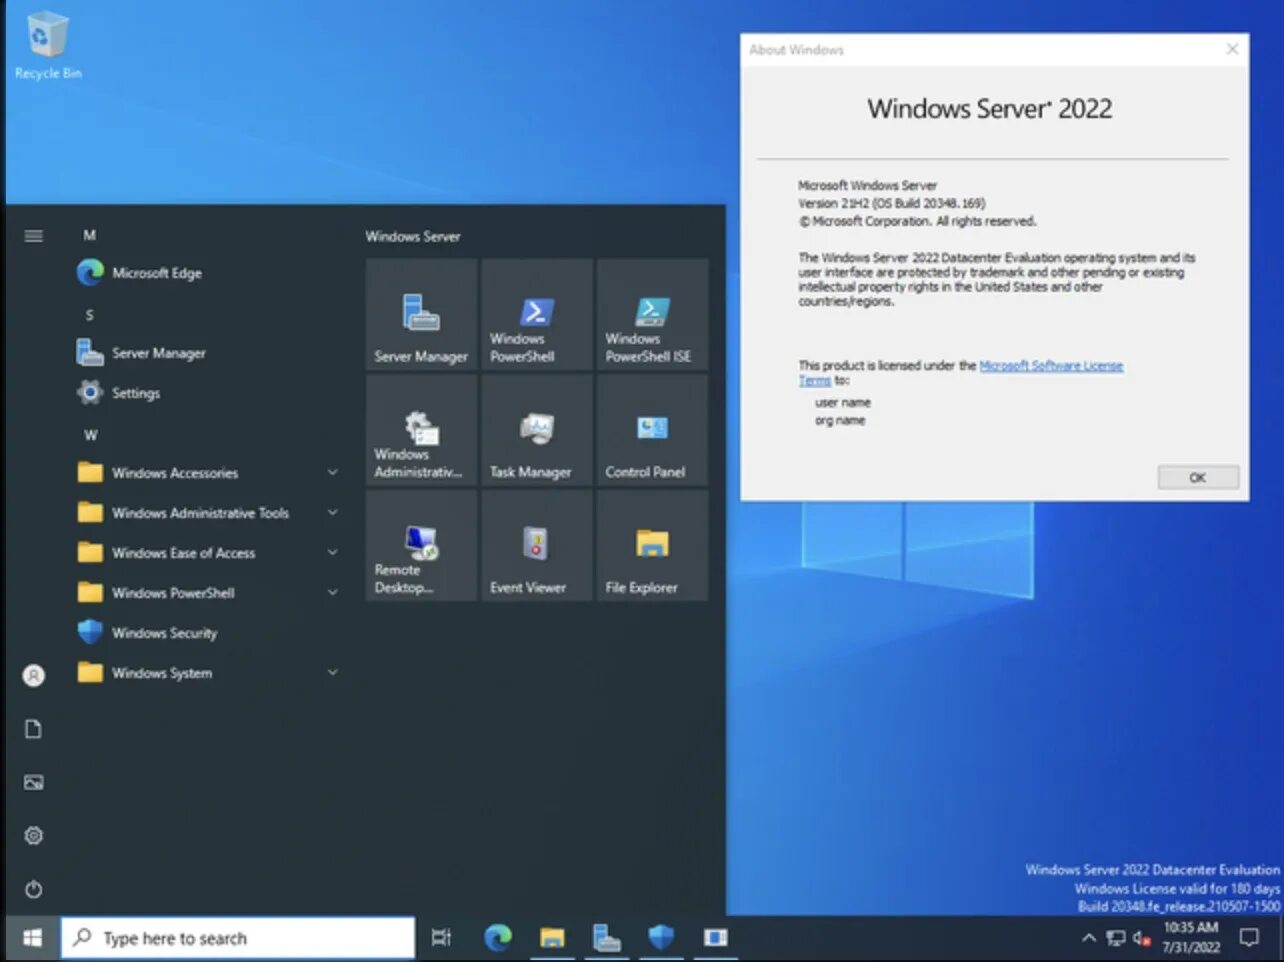Open Task View on the taskbar

(441, 938)
